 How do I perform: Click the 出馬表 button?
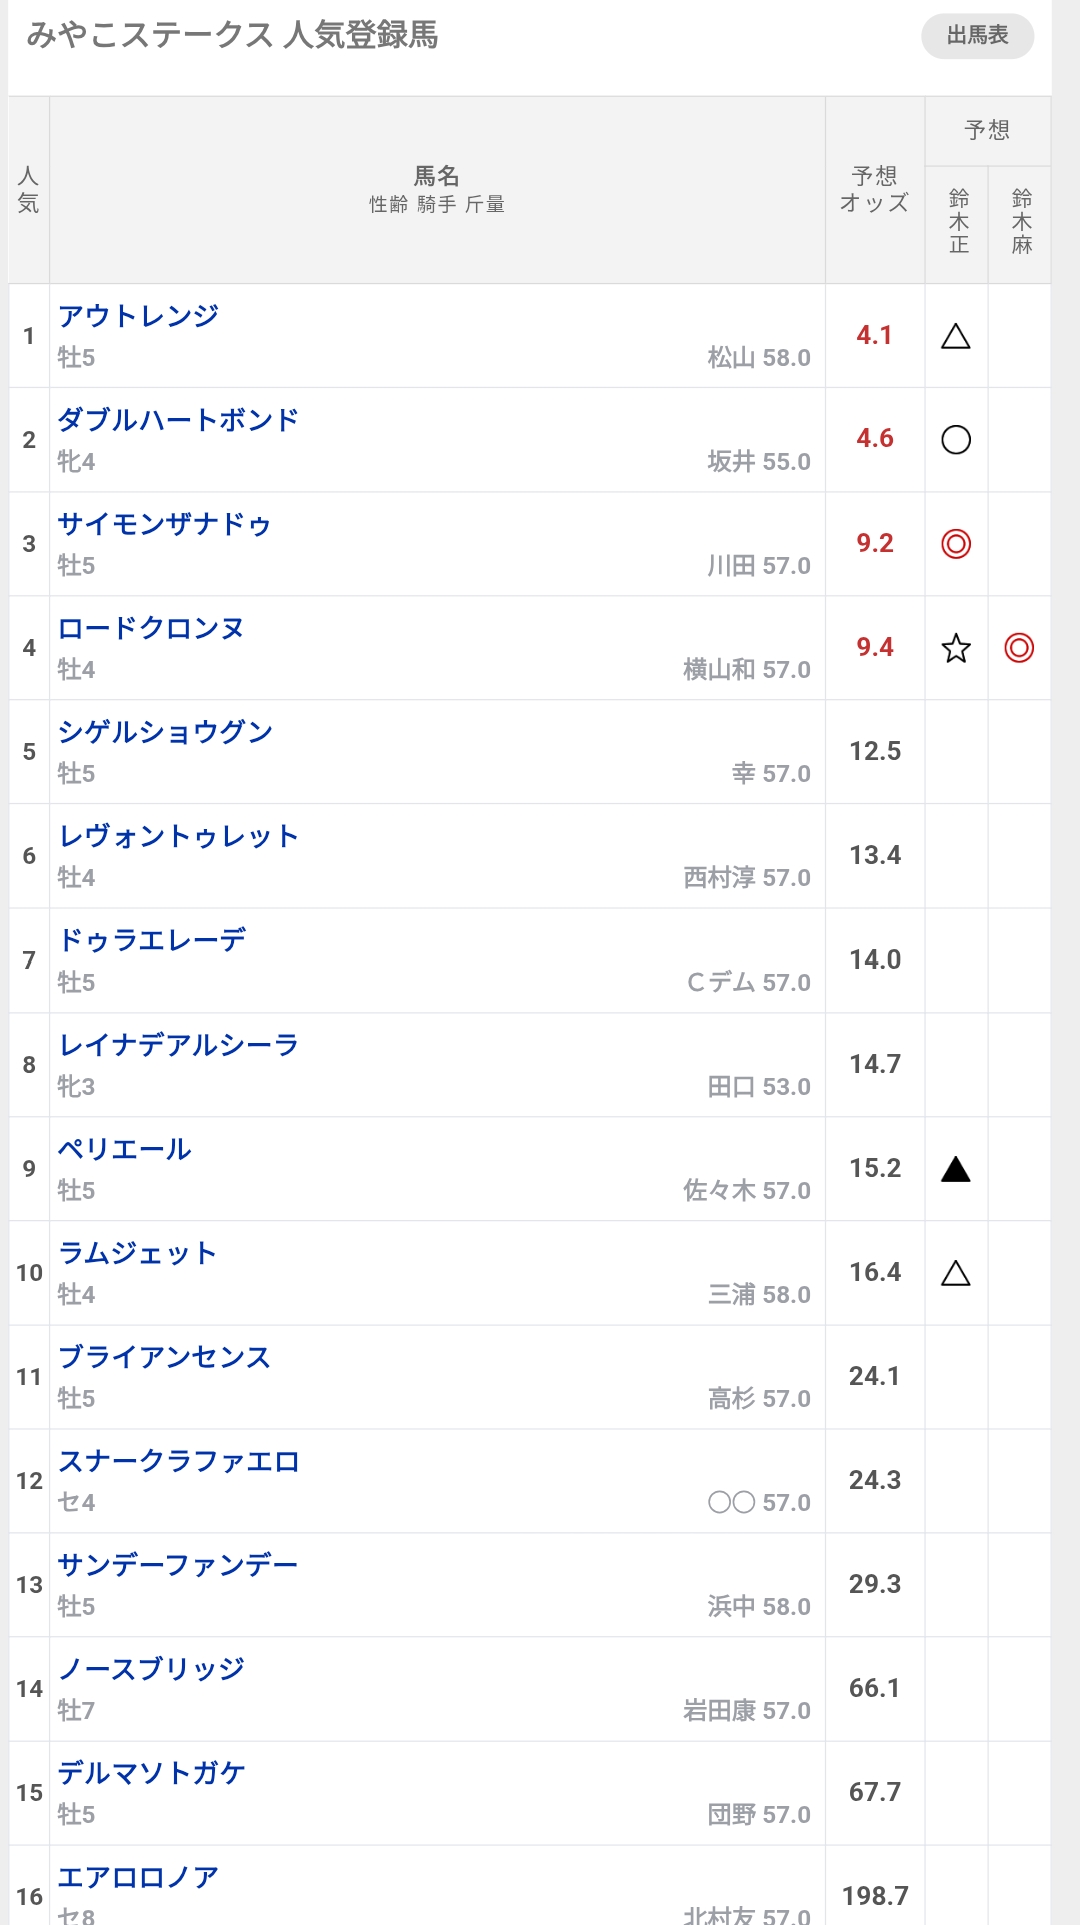(x=977, y=36)
